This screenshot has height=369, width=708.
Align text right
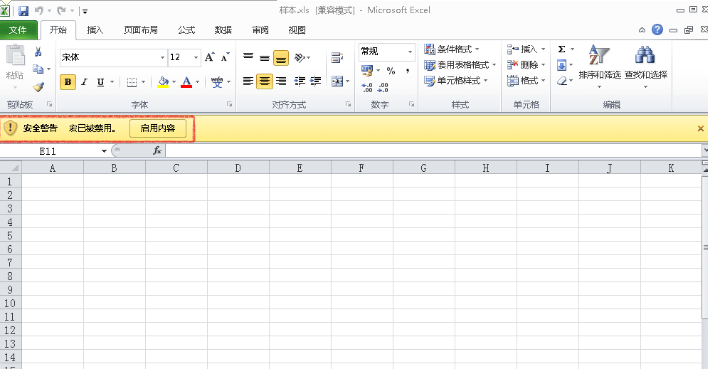(x=281, y=81)
